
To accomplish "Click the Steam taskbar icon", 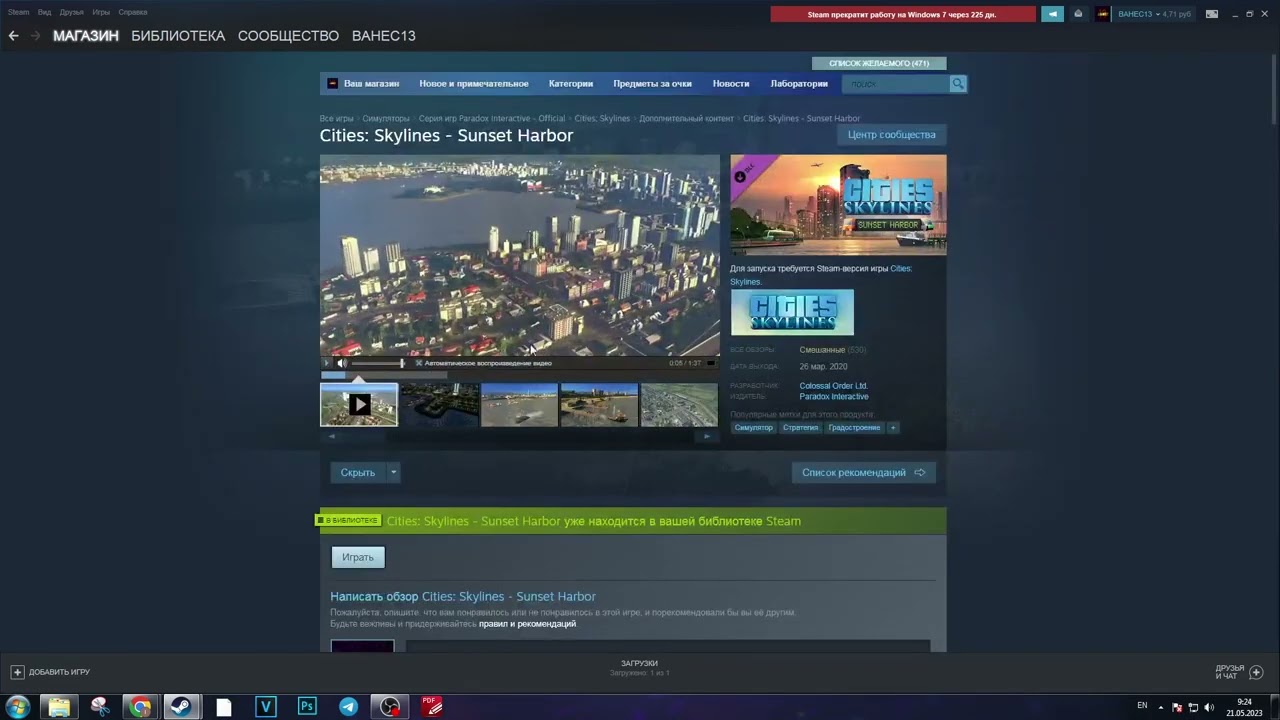I will point(182,707).
